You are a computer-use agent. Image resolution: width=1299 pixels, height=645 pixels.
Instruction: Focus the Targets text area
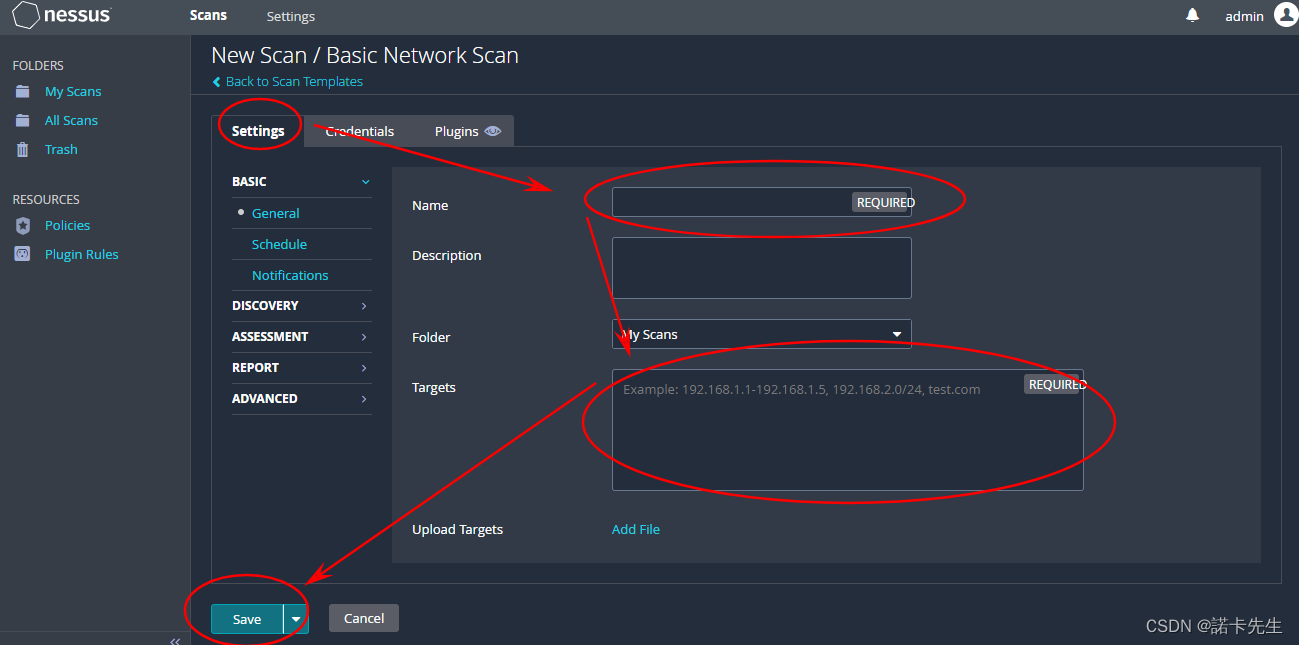[x=847, y=430]
